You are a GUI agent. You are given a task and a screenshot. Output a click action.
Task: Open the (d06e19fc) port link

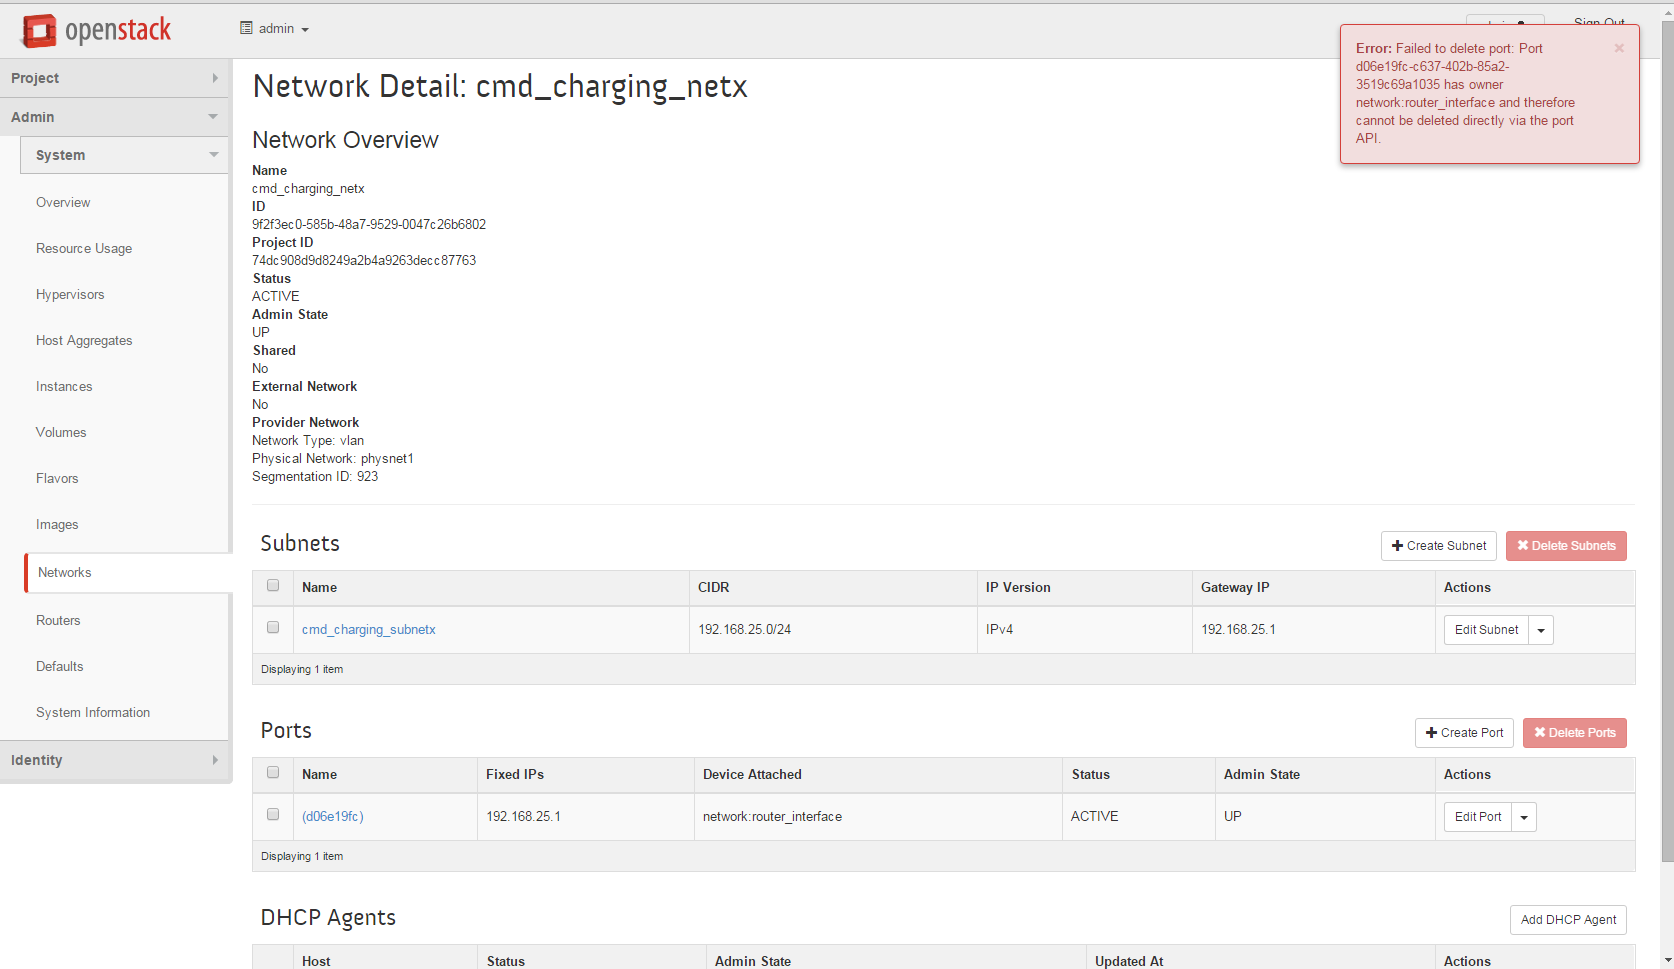pyautogui.click(x=332, y=817)
